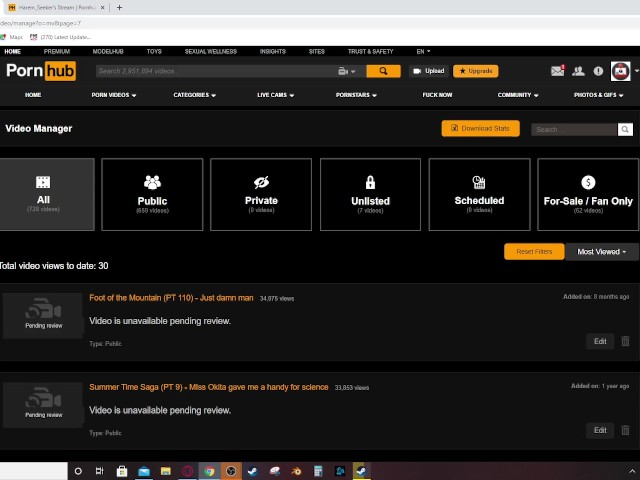Screen dimensions: 640x480
Task: Expand the Photos & GIFs nav dropdown
Action: tap(598, 95)
